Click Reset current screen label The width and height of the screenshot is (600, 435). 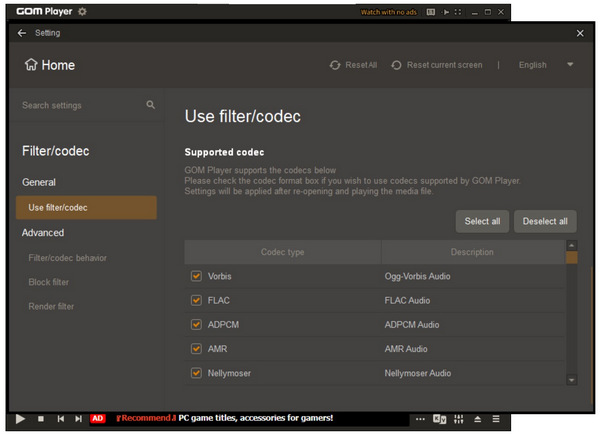pos(444,65)
